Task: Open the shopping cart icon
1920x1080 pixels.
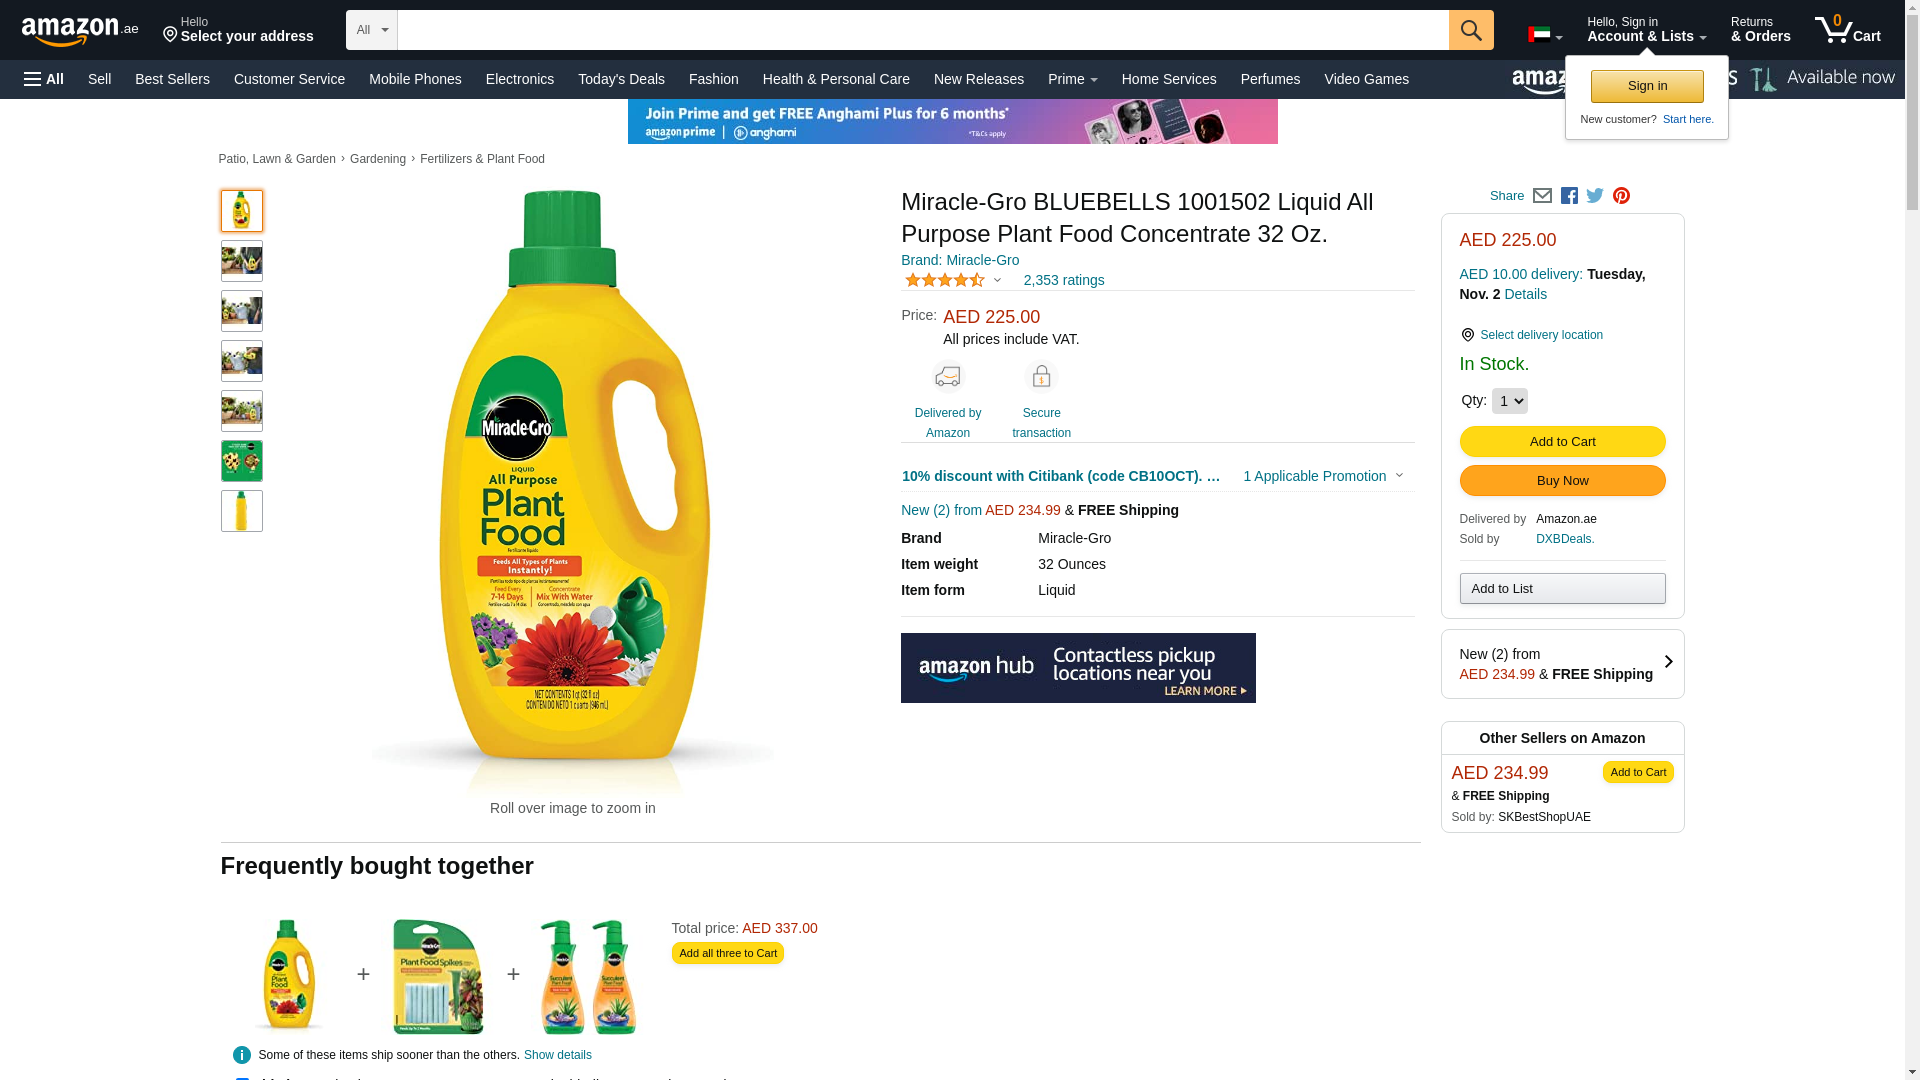Action: [1847, 30]
